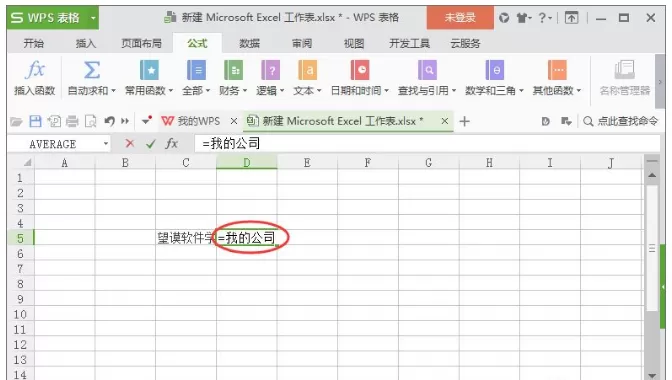Image resolution: width=672 pixels, height=380 pixels.
Task: Expand the 财务 dropdown arrow
Action: [x=245, y=91]
